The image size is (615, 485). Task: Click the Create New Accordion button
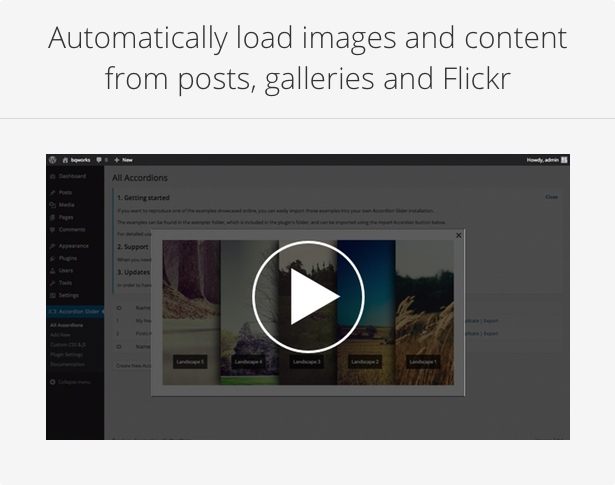pyautogui.click(x=133, y=365)
